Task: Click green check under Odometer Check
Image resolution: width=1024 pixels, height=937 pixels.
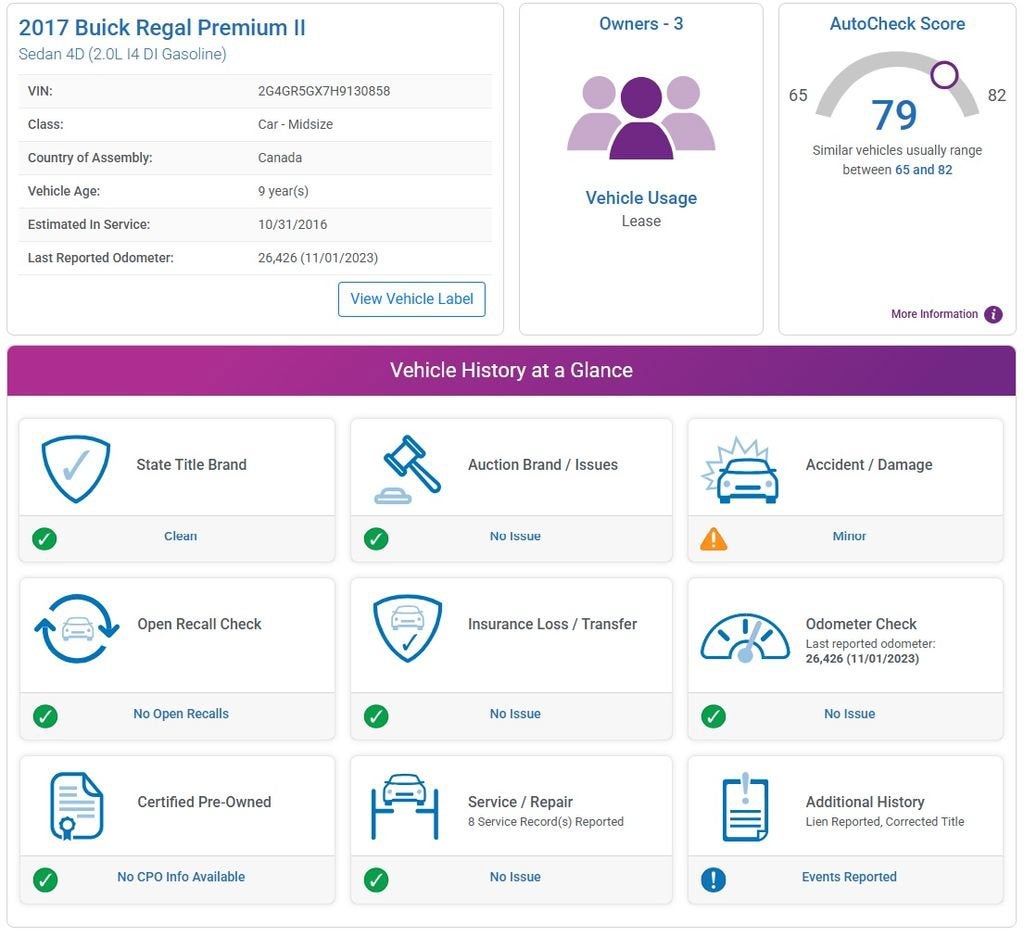Action: (713, 716)
